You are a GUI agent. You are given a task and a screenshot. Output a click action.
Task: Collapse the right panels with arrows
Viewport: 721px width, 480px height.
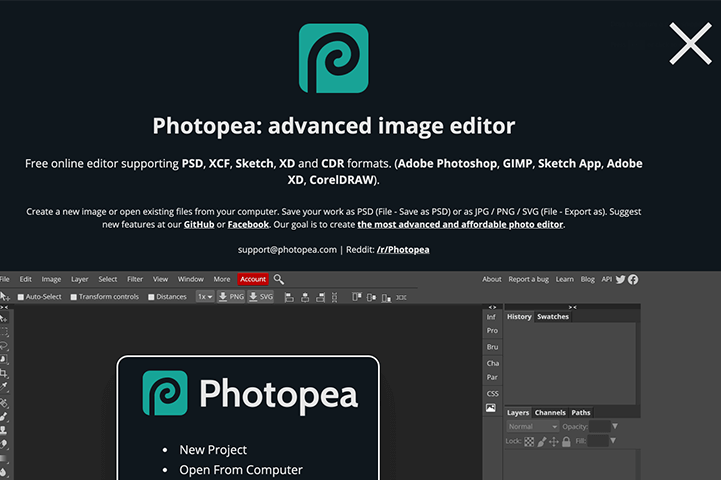pos(572,307)
